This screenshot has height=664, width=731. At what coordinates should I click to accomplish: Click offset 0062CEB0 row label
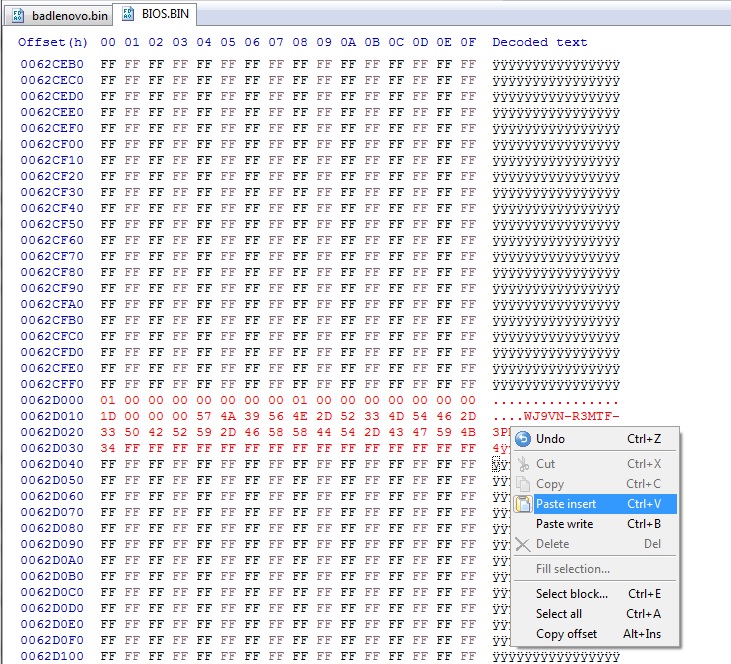click(52, 64)
